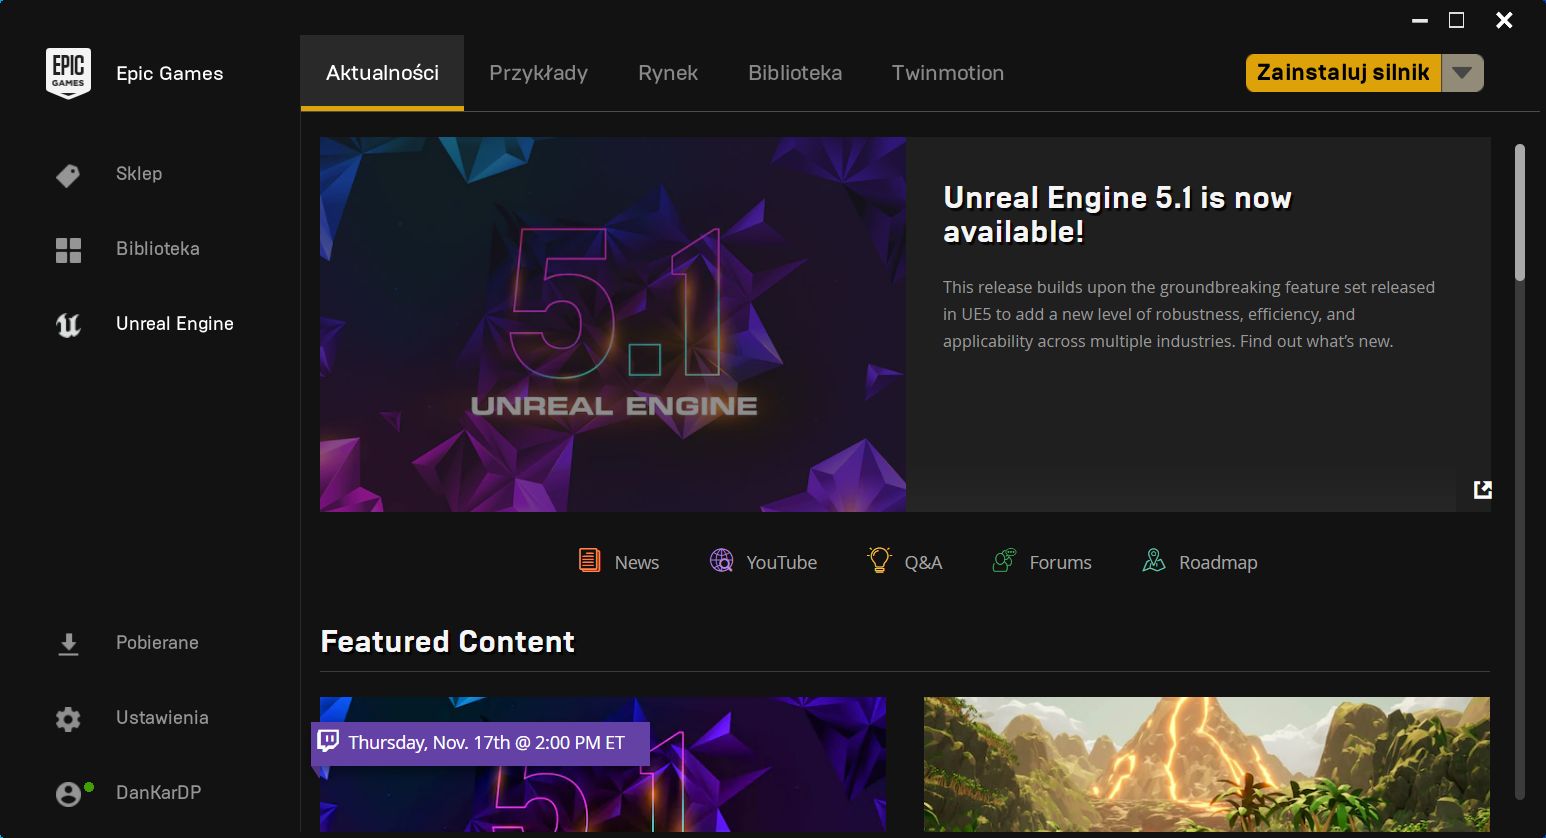Screen dimensions: 1546x838
Task: Open the Ustawienia gear icon
Action: 68,719
